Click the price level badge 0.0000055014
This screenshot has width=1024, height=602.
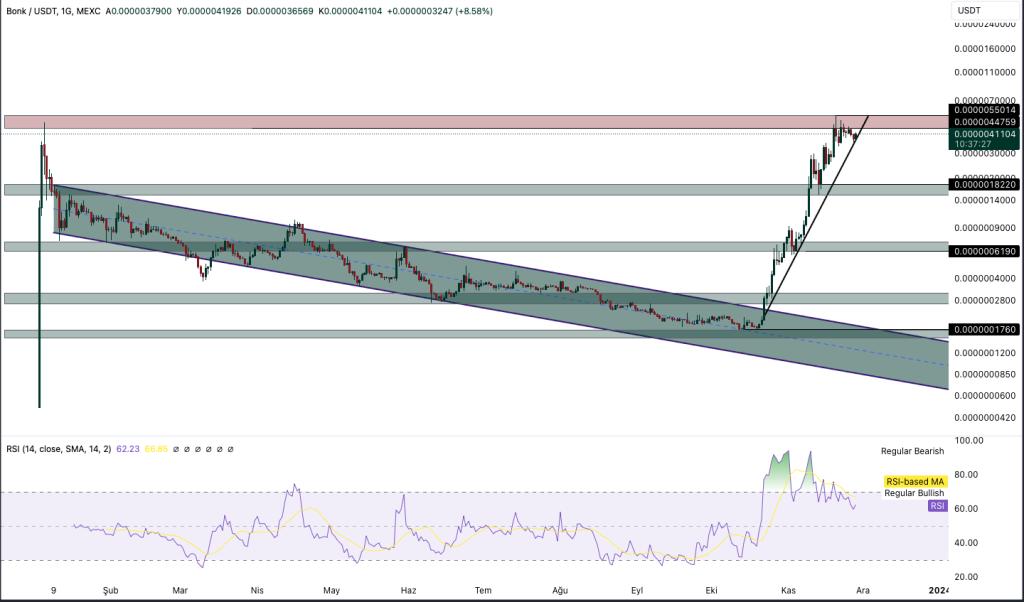pyautogui.click(x=985, y=108)
